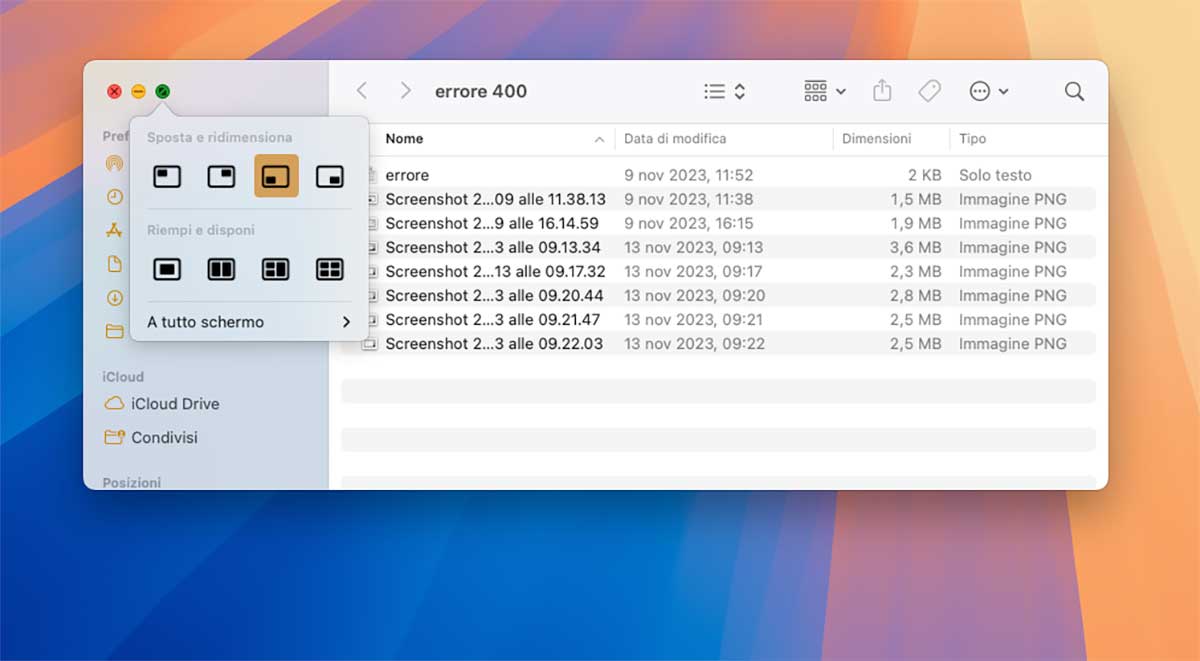Sort by Data di modifica column

[x=675, y=139]
